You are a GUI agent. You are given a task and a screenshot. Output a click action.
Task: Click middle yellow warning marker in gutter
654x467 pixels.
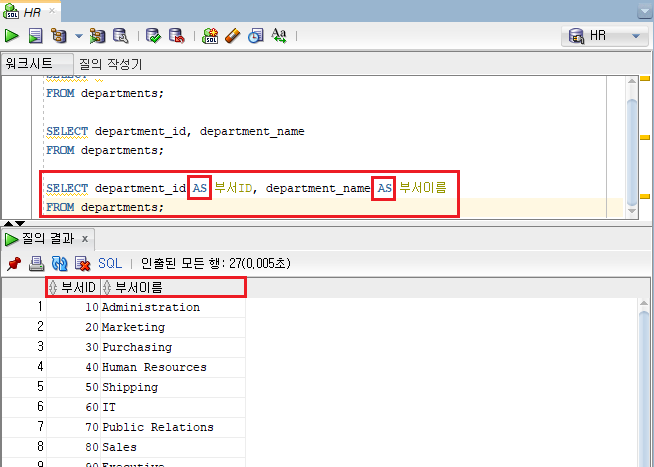[x=645, y=138]
